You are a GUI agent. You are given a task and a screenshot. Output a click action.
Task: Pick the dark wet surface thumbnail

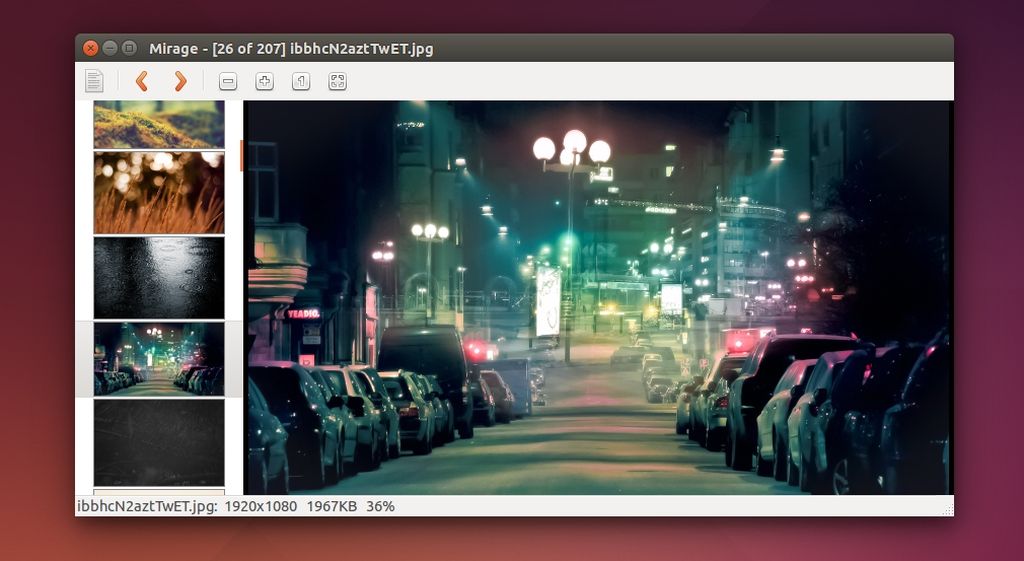coord(159,277)
